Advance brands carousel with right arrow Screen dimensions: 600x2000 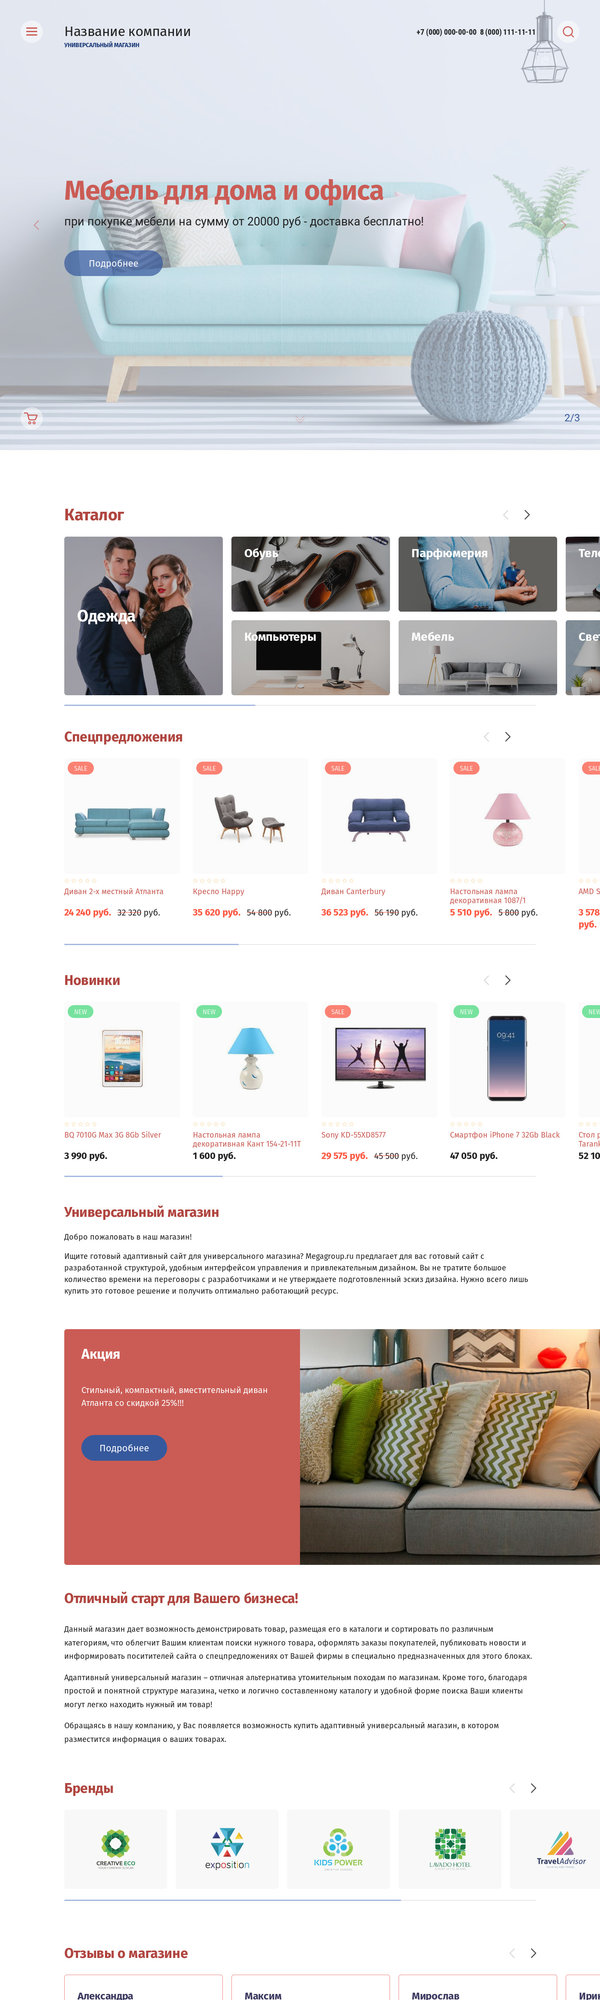(x=533, y=1788)
